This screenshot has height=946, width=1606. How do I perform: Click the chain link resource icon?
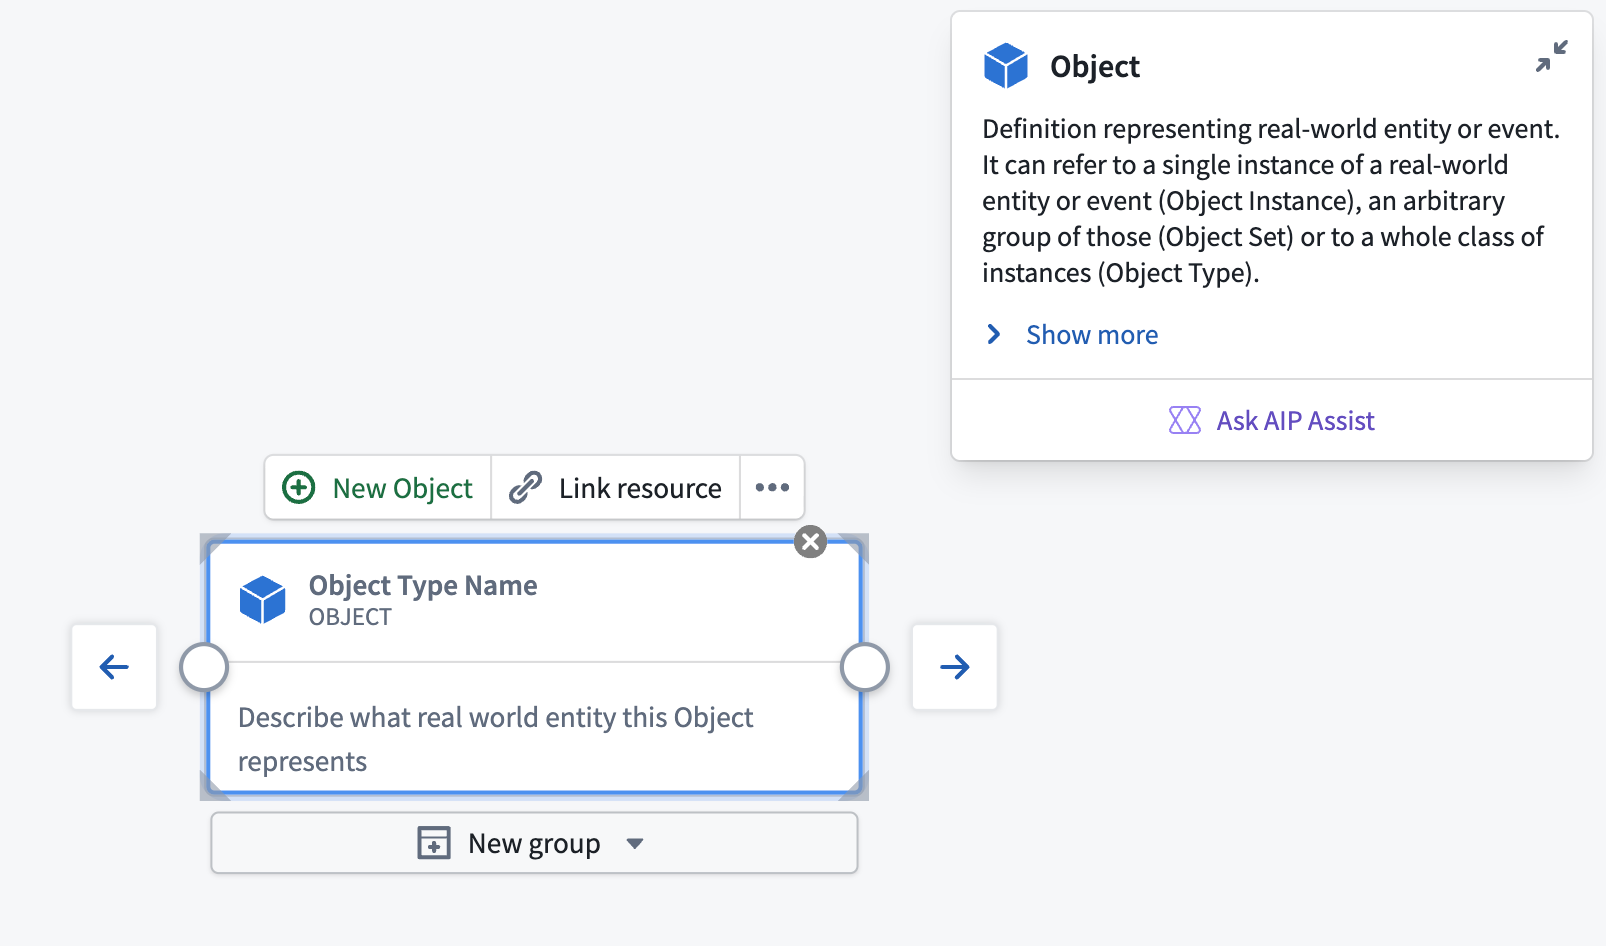[525, 488]
